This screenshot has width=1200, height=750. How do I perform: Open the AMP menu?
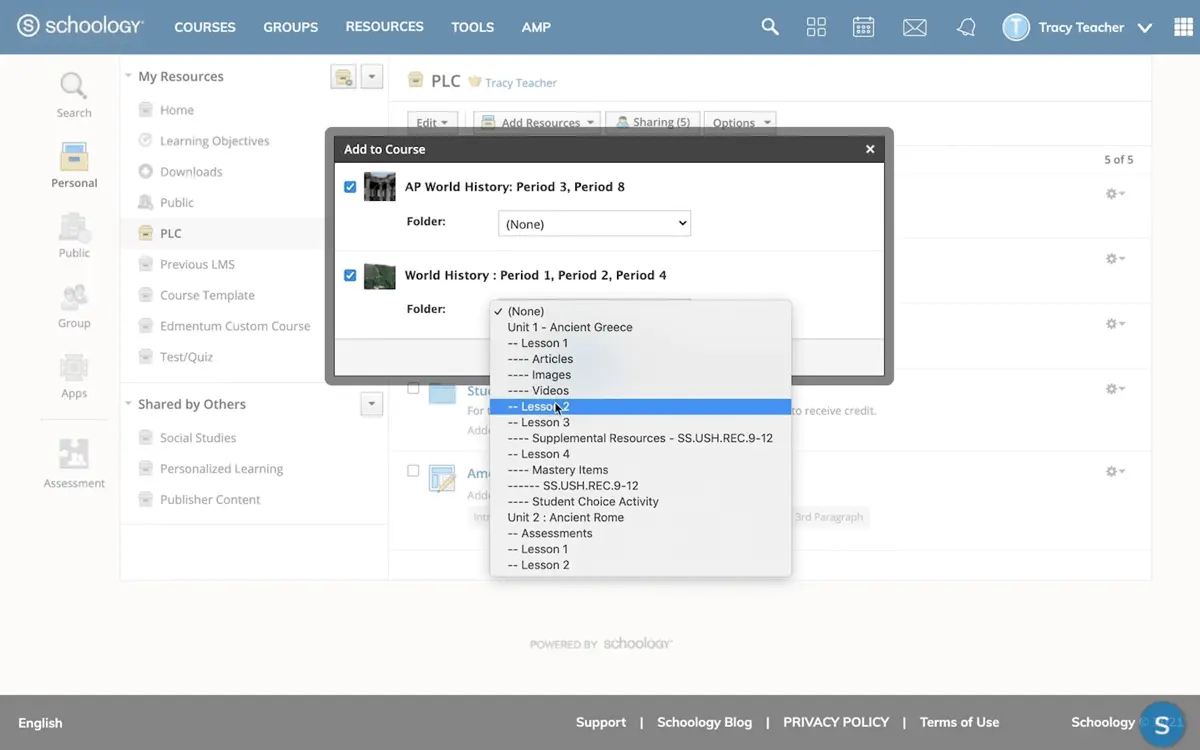(x=536, y=27)
